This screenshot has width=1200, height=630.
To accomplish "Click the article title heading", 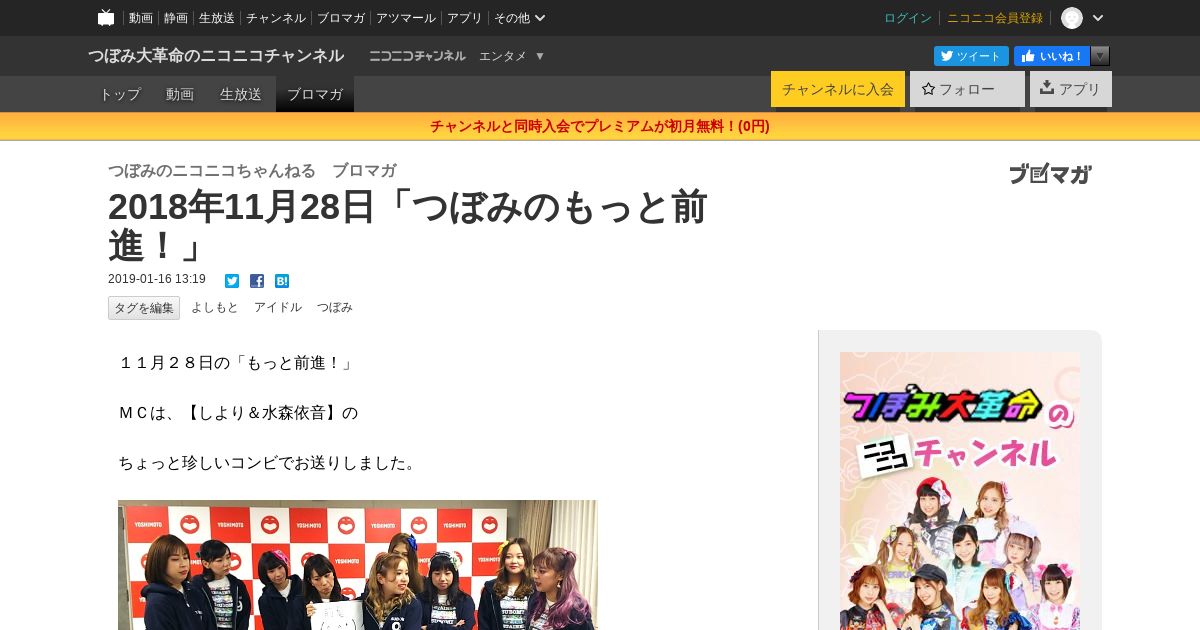I will pos(408,227).
